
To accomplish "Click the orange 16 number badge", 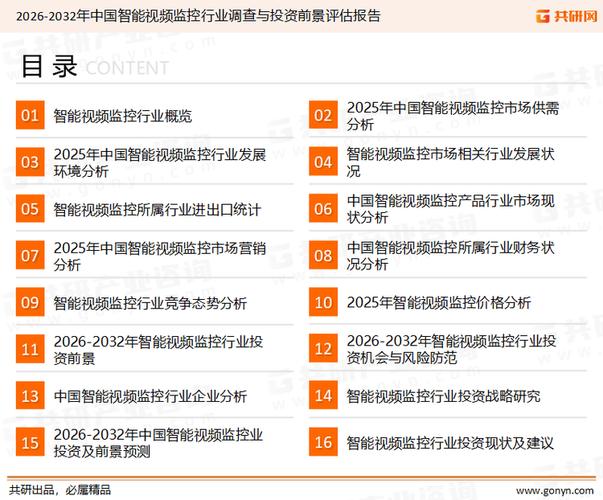I will tap(323, 442).
